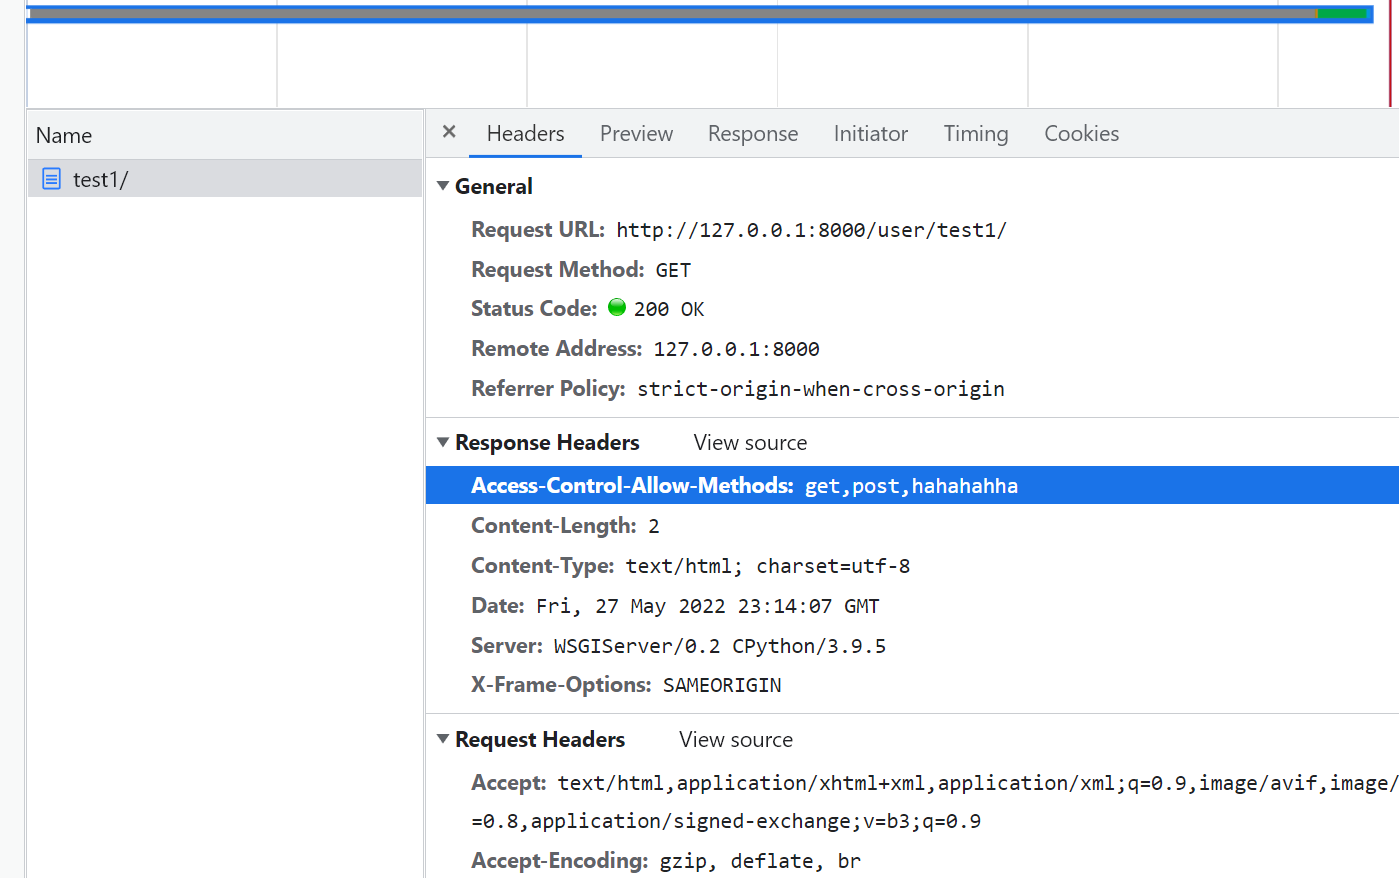Screen dimensions: 1399x878
Task: Show the Timing tab
Action: click(976, 134)
